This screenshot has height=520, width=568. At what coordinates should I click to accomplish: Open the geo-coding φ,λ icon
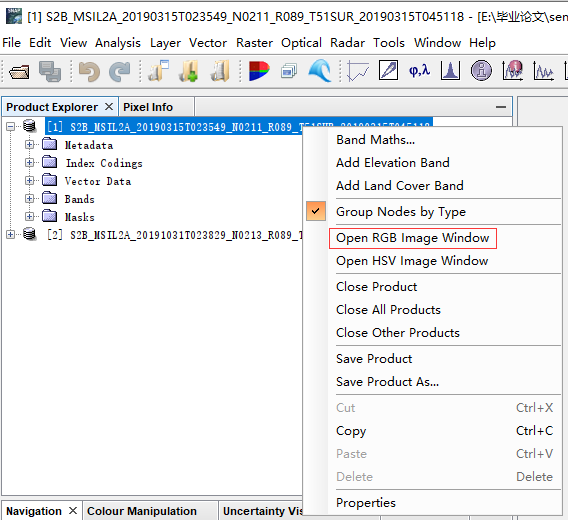(x=419, y=70)
